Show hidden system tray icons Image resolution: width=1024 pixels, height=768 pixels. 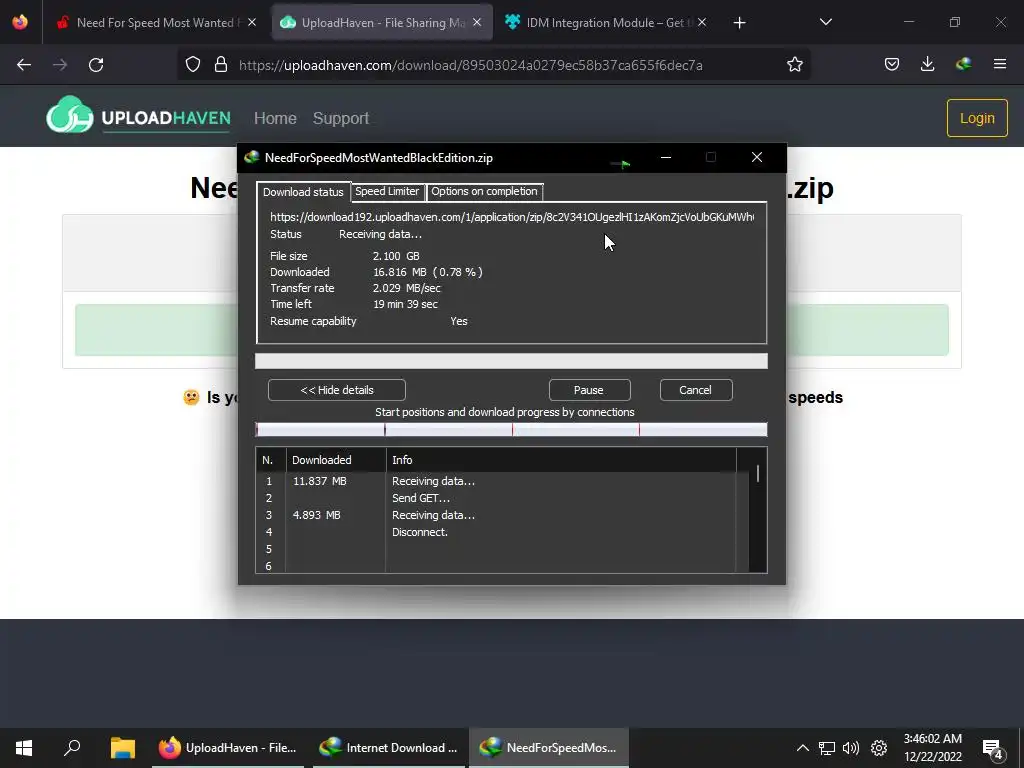[803, 748]
